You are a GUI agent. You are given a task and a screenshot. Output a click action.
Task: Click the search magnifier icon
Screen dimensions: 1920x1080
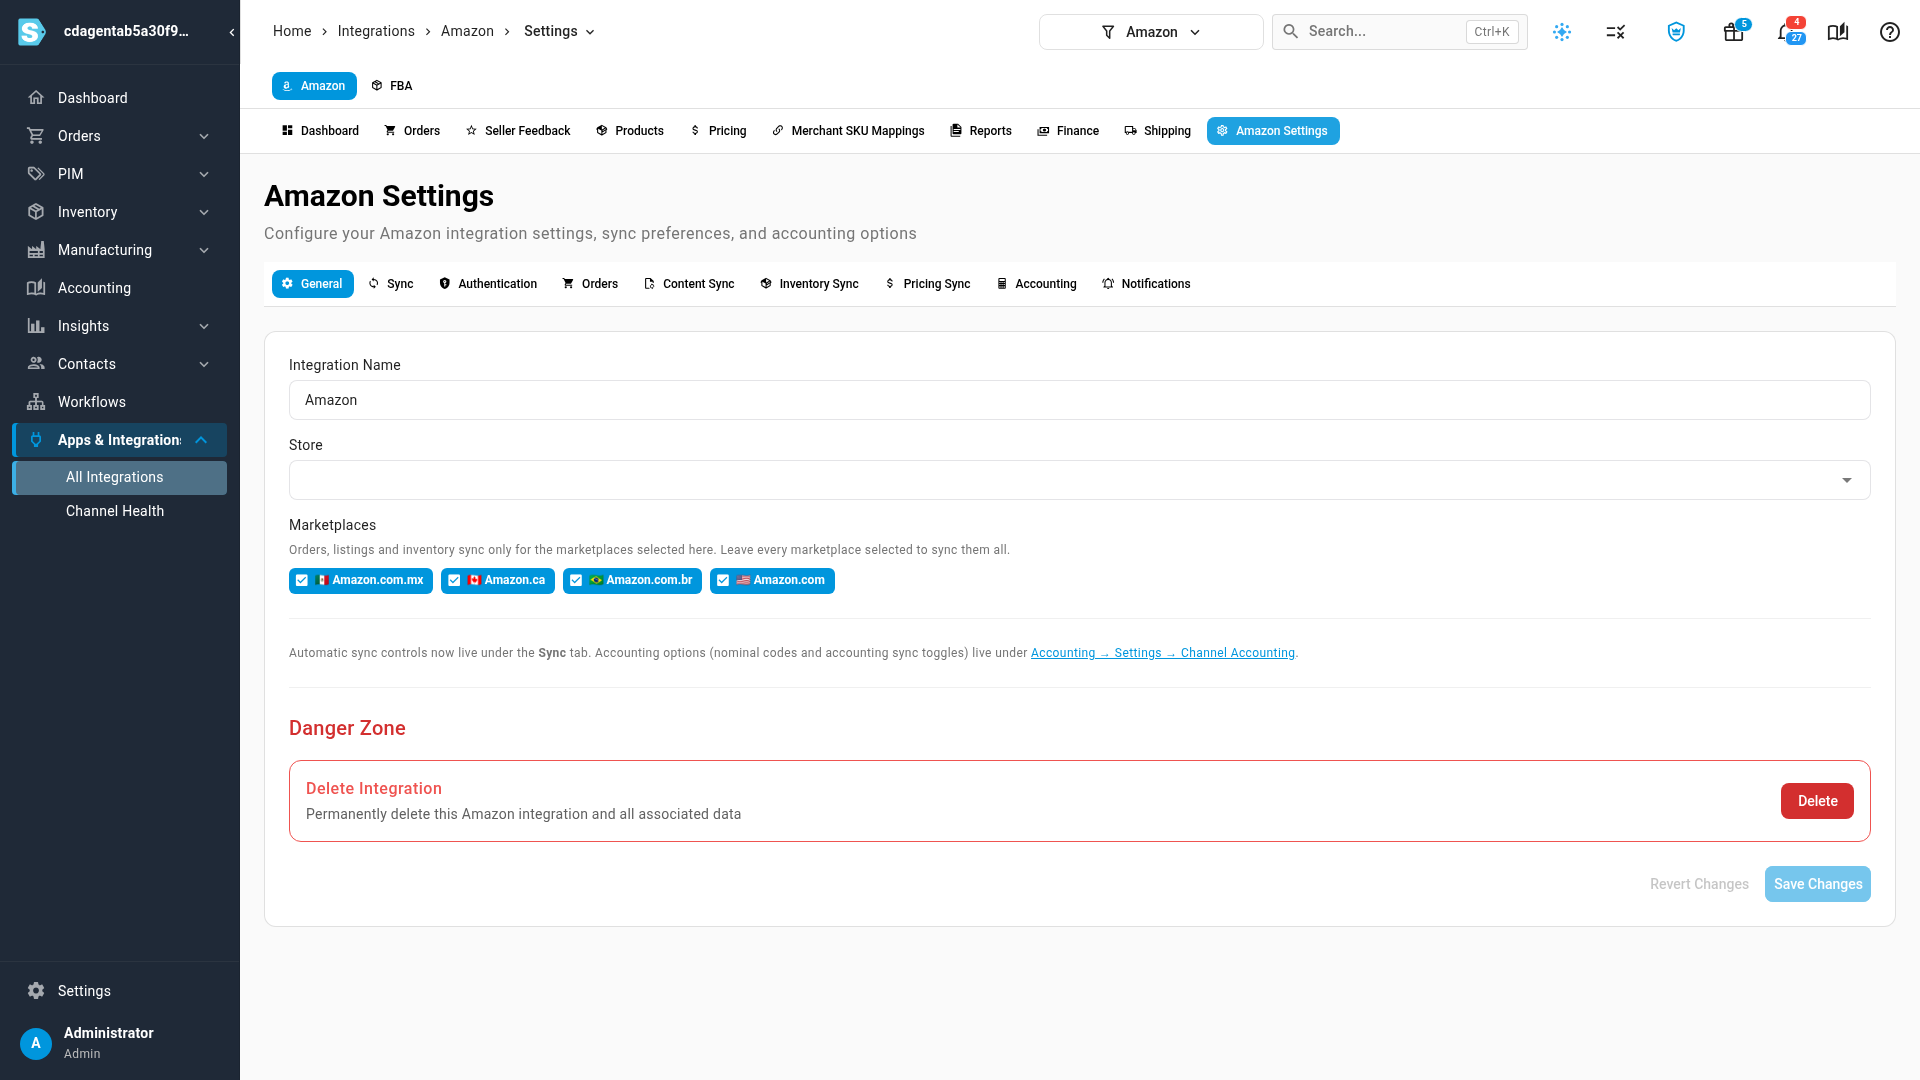coord(1291,32)
